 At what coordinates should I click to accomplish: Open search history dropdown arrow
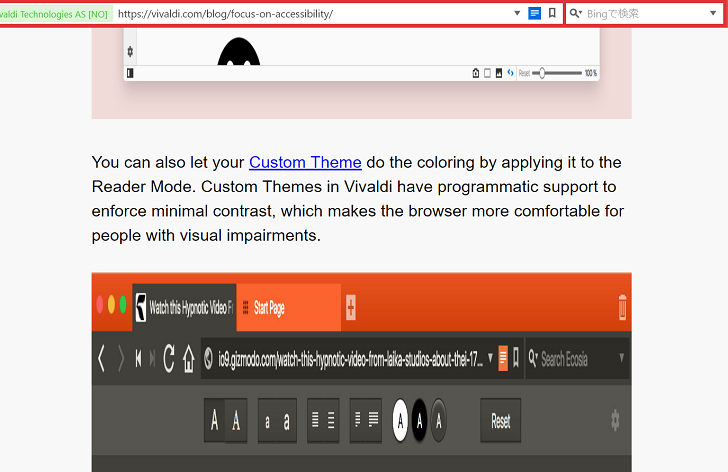713,13
